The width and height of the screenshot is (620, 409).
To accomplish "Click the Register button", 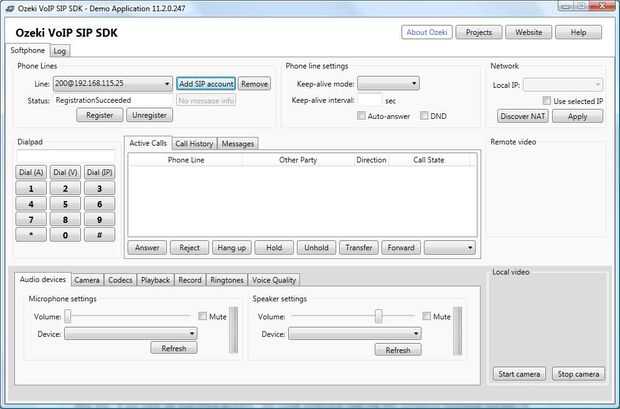I will point(100,115).
